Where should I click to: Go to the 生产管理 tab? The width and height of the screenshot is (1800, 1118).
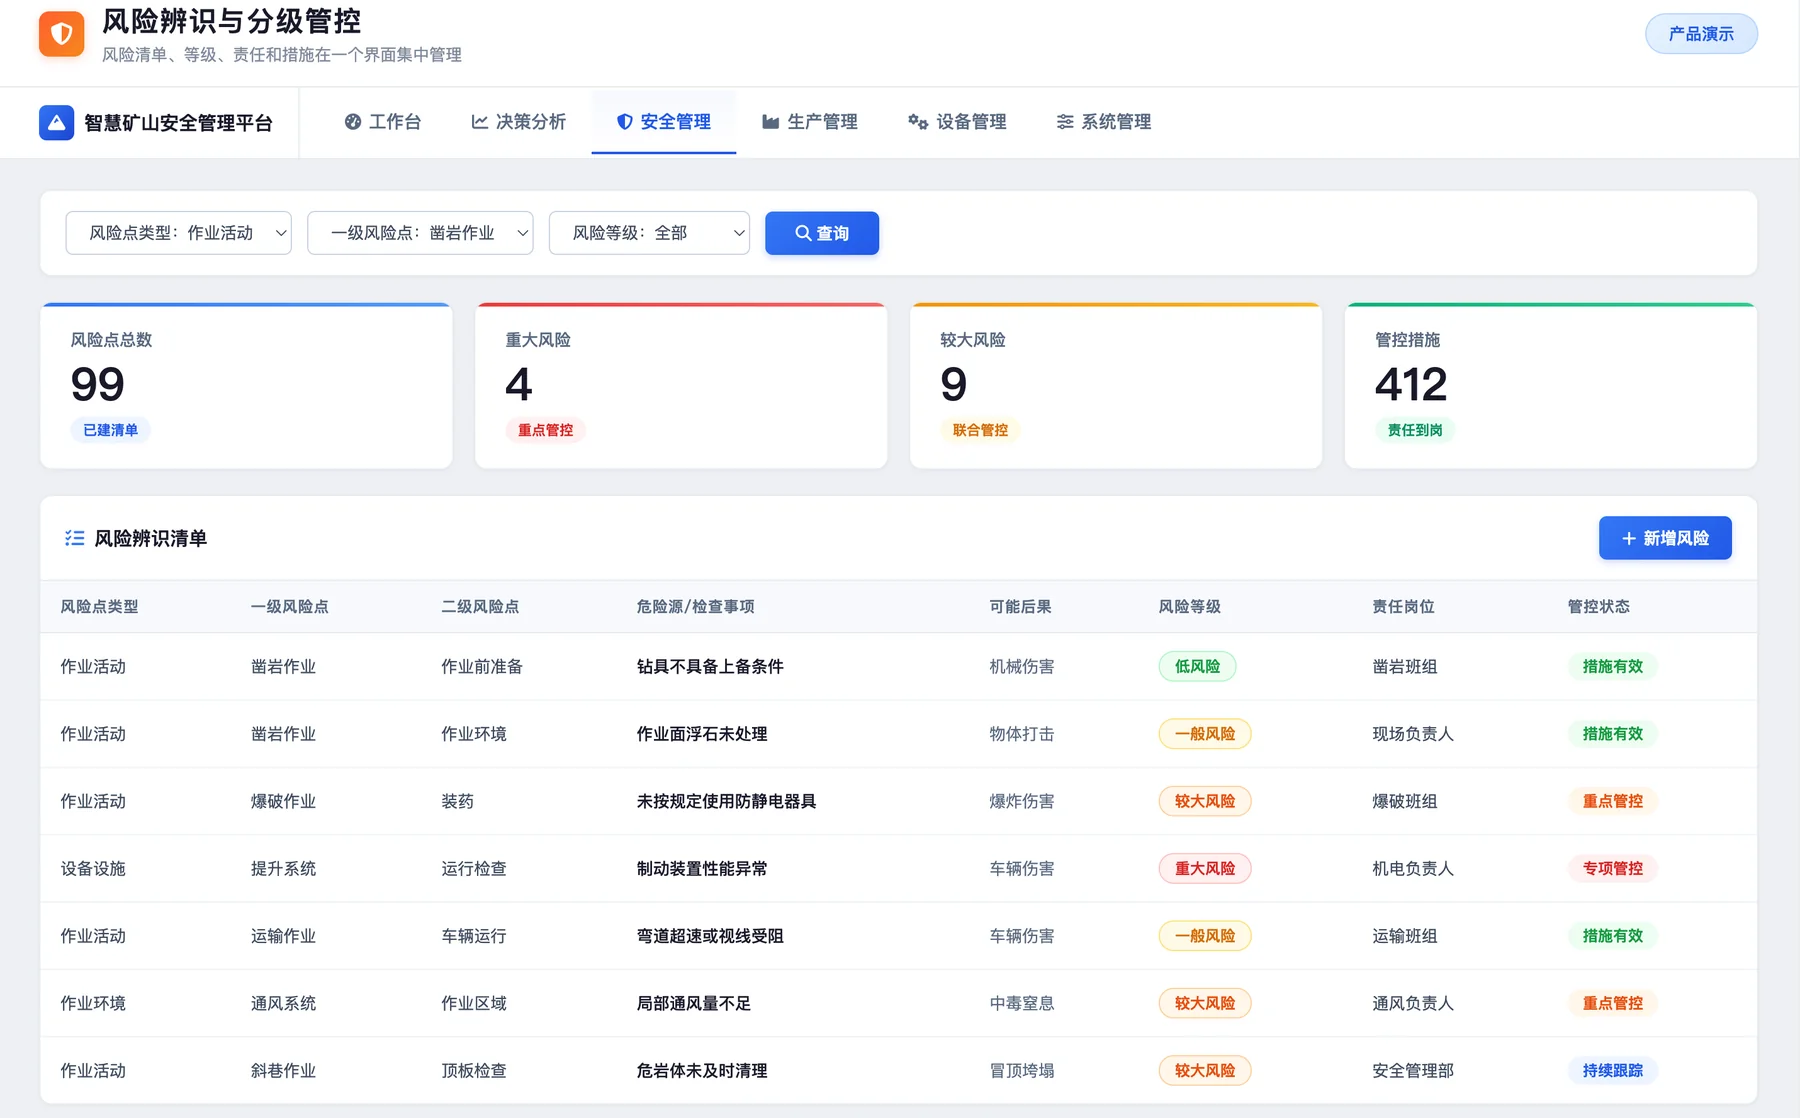click(x=810, y=122)
